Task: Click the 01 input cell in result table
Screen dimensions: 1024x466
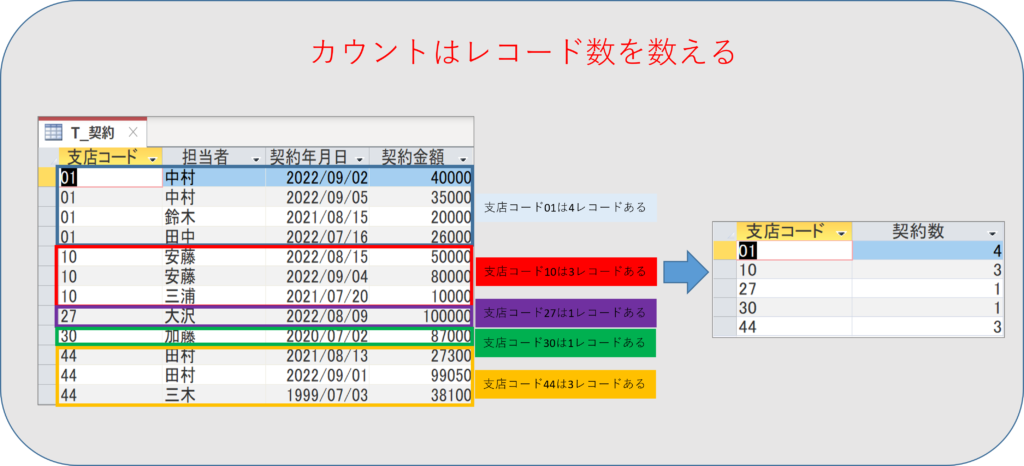Action: click(x=794, y=250)
